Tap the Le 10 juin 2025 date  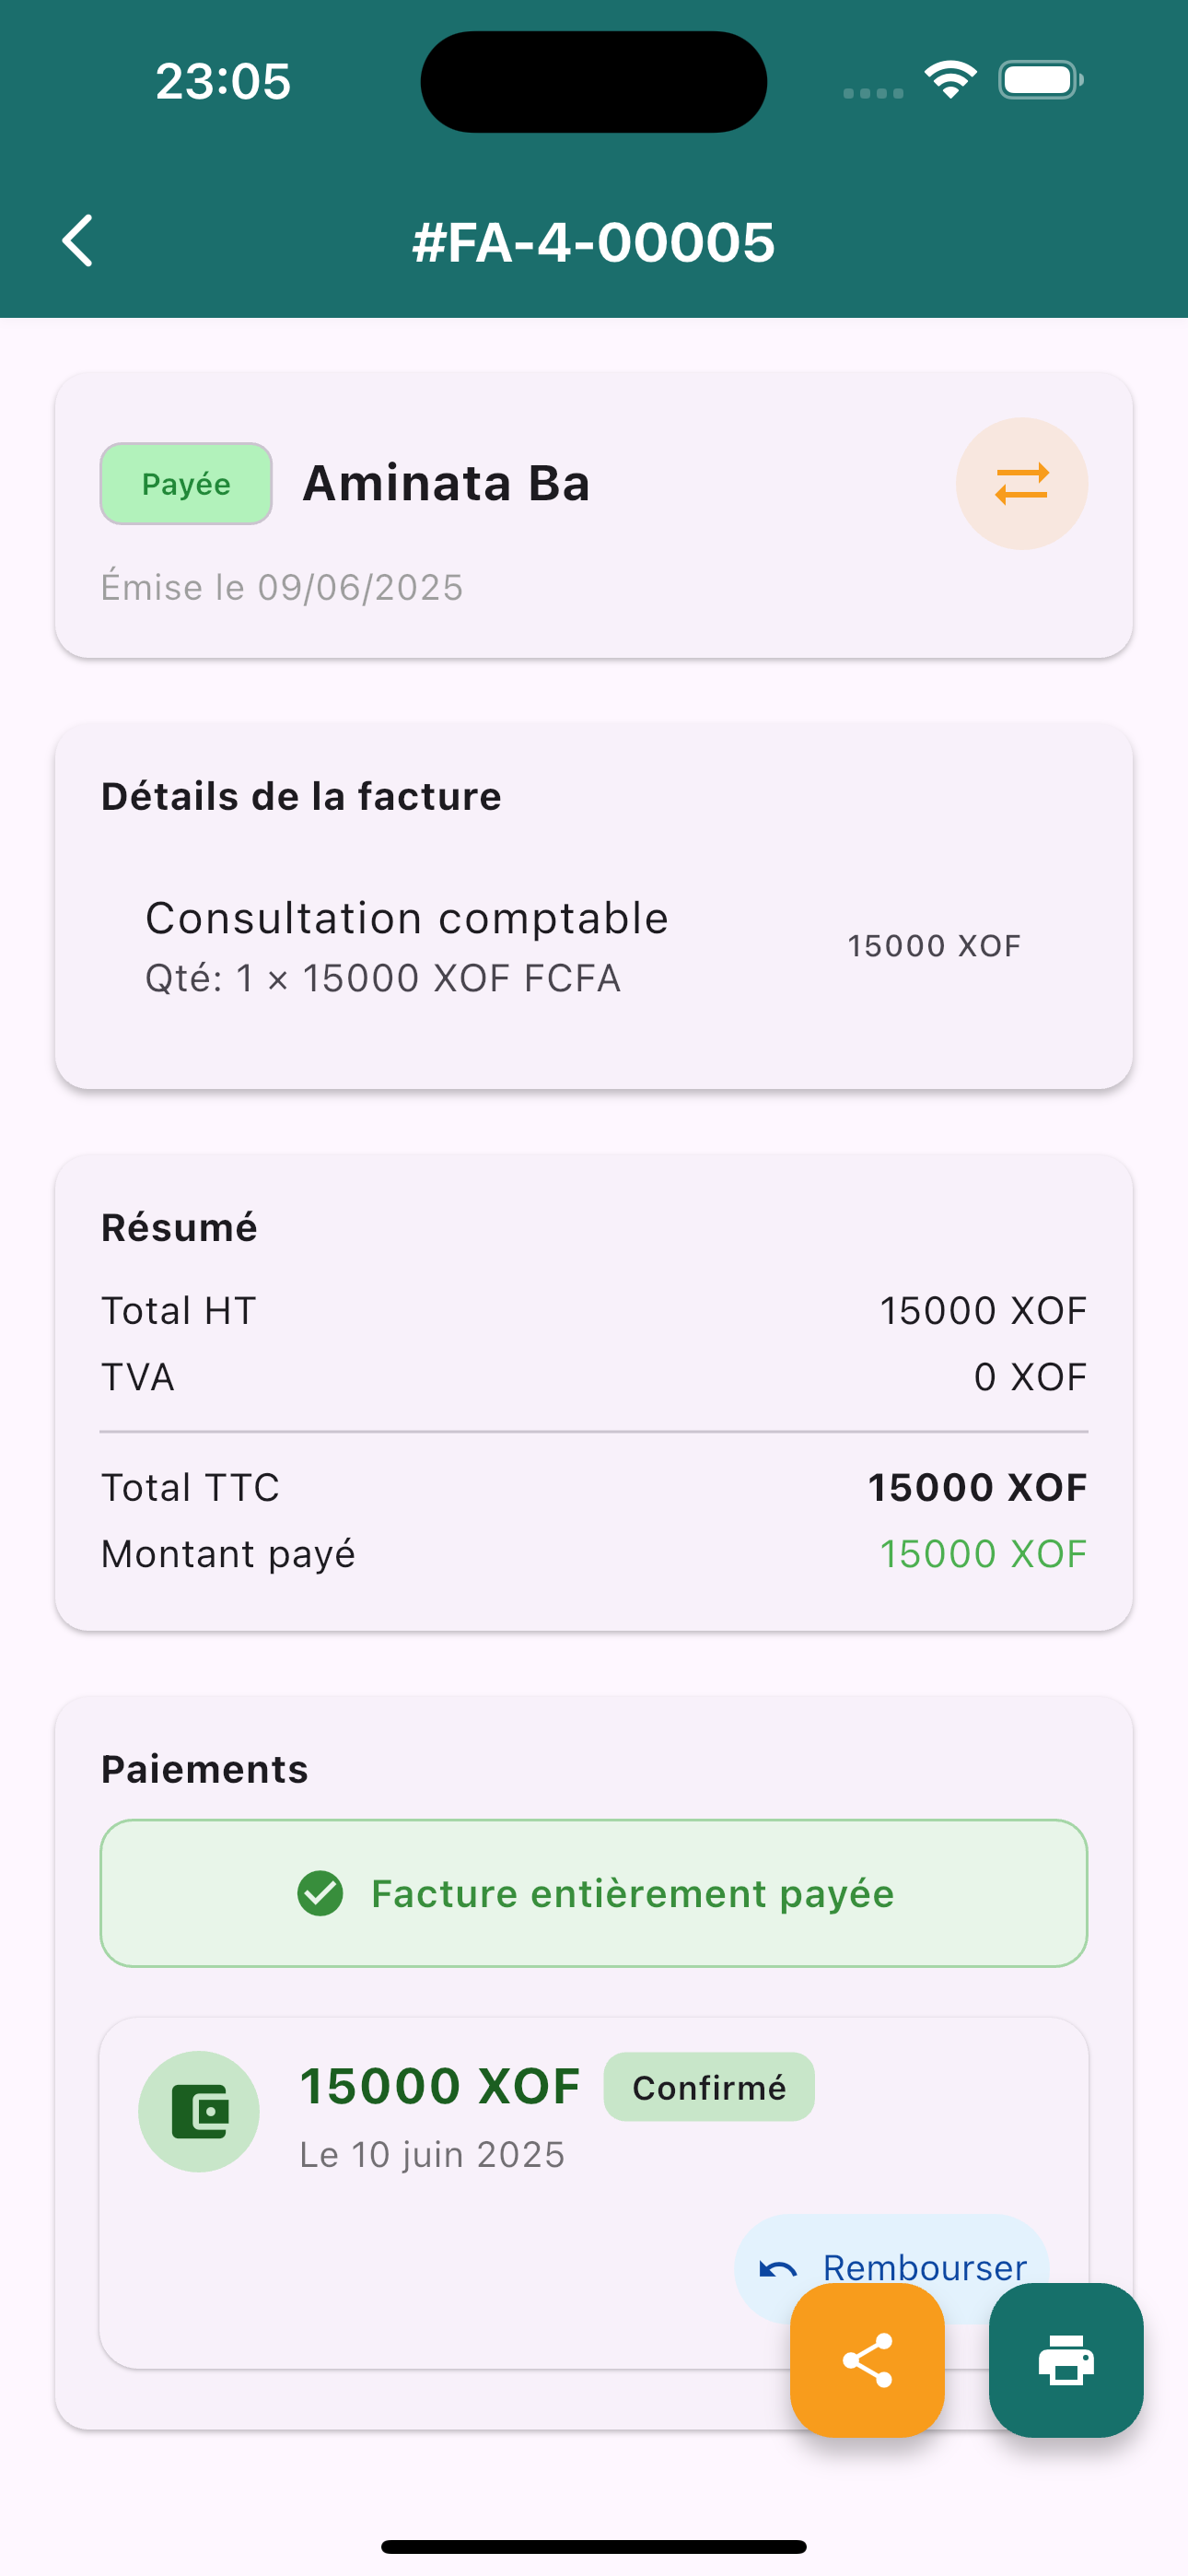[x=432, y=2154]
